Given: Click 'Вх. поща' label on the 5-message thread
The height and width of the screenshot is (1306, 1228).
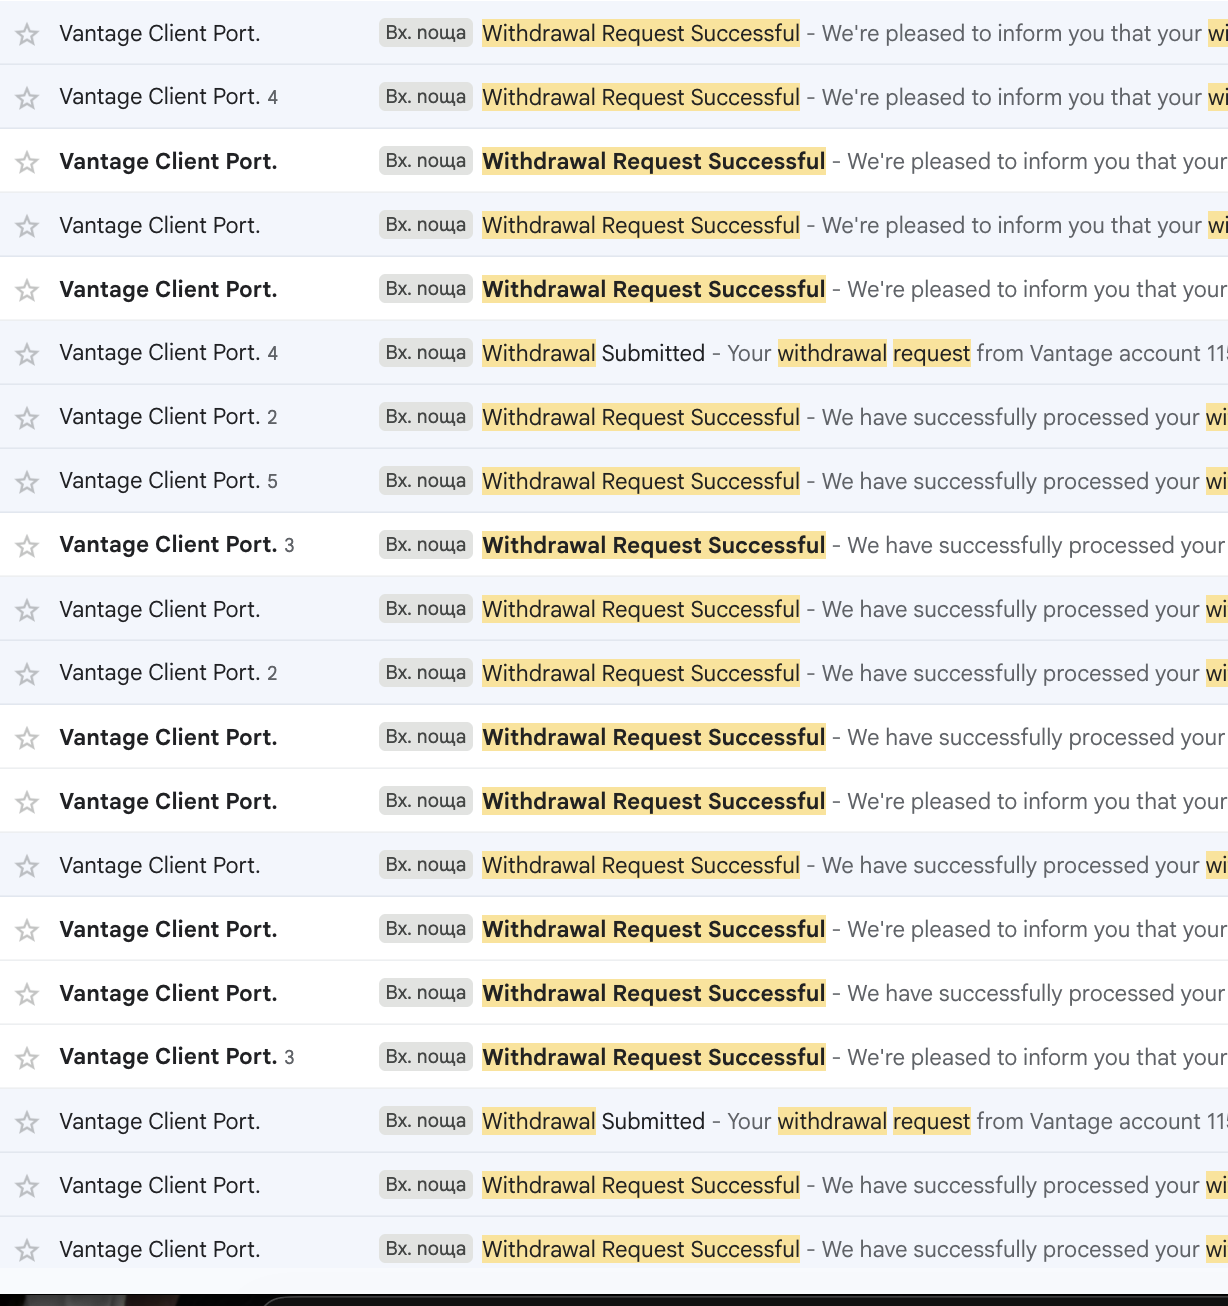Looking at the screenshot, I should tap(426, 481).
